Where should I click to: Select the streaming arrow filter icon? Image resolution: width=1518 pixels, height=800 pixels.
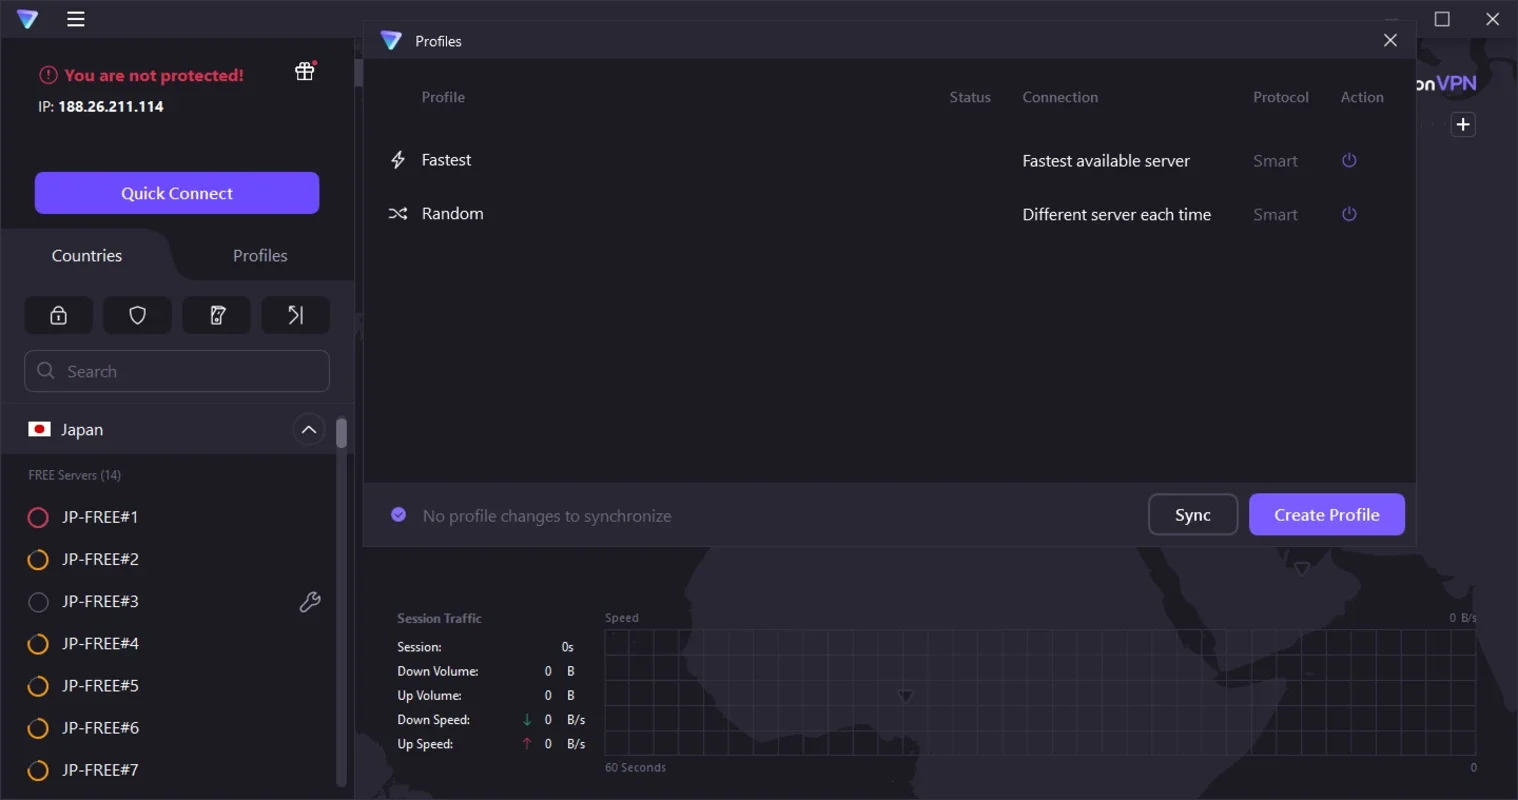click(x=295, y=315)
